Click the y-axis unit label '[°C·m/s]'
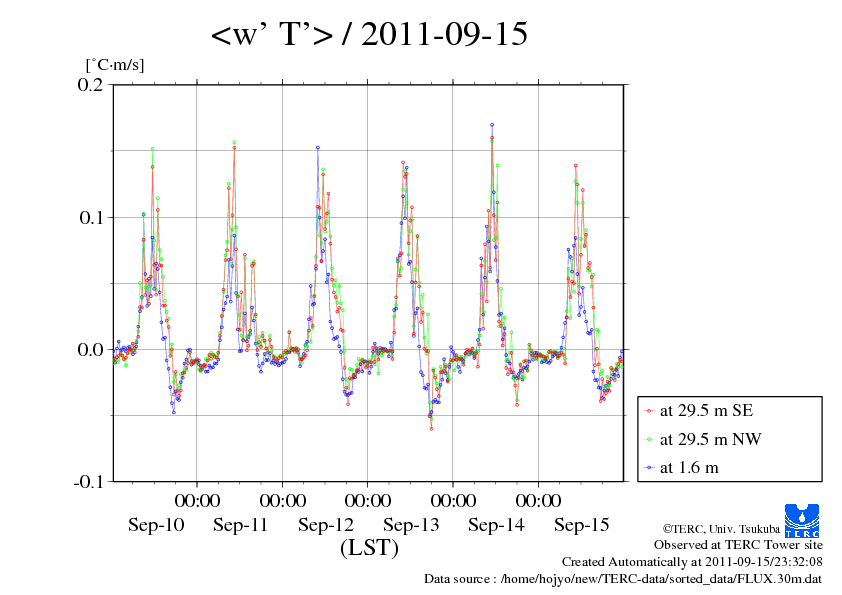Screen dimensions: 842x595 click(x=115, y=65)
